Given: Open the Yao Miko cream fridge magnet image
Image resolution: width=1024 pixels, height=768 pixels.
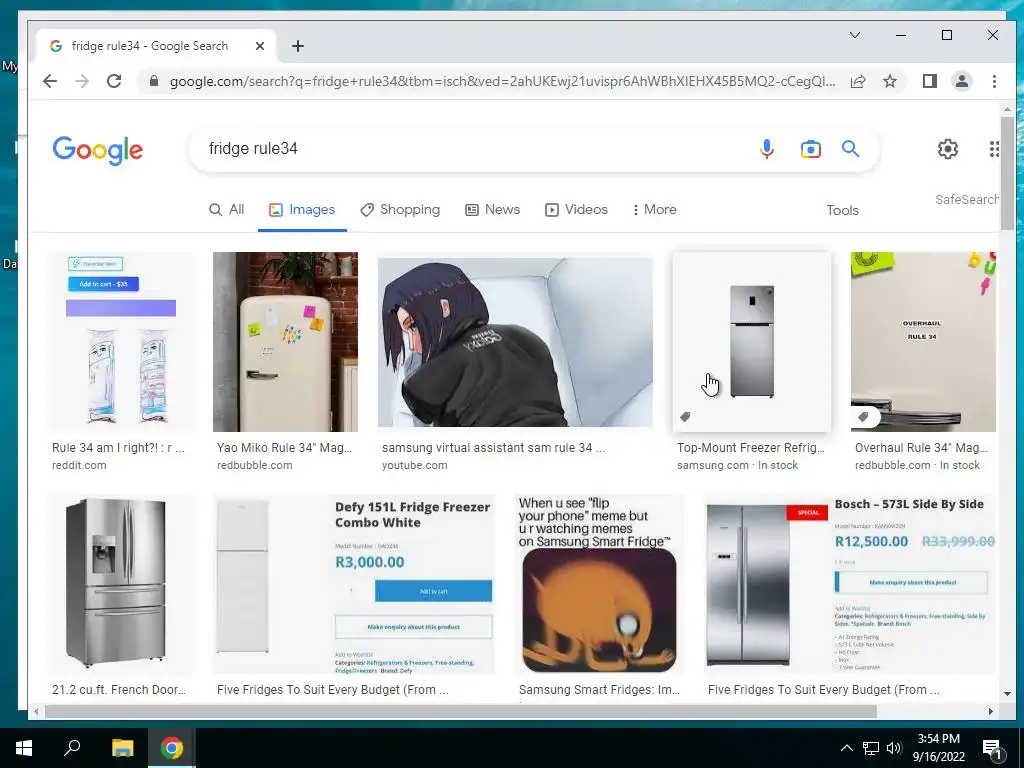Looking at the screenshot, I should click(x=285, y=342).
